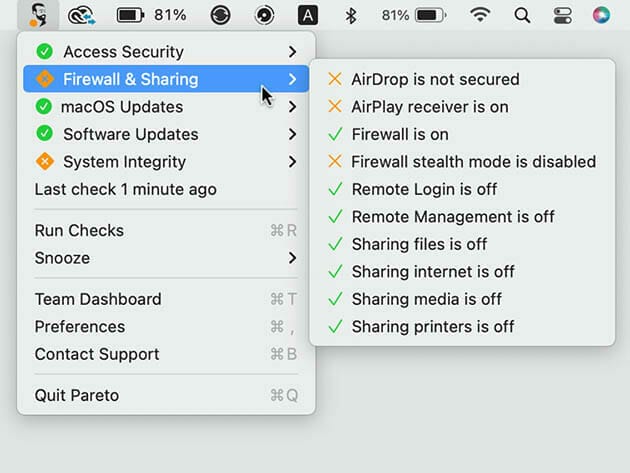
Task: Choose Run Checks from the menu
Action: point(80,231)
